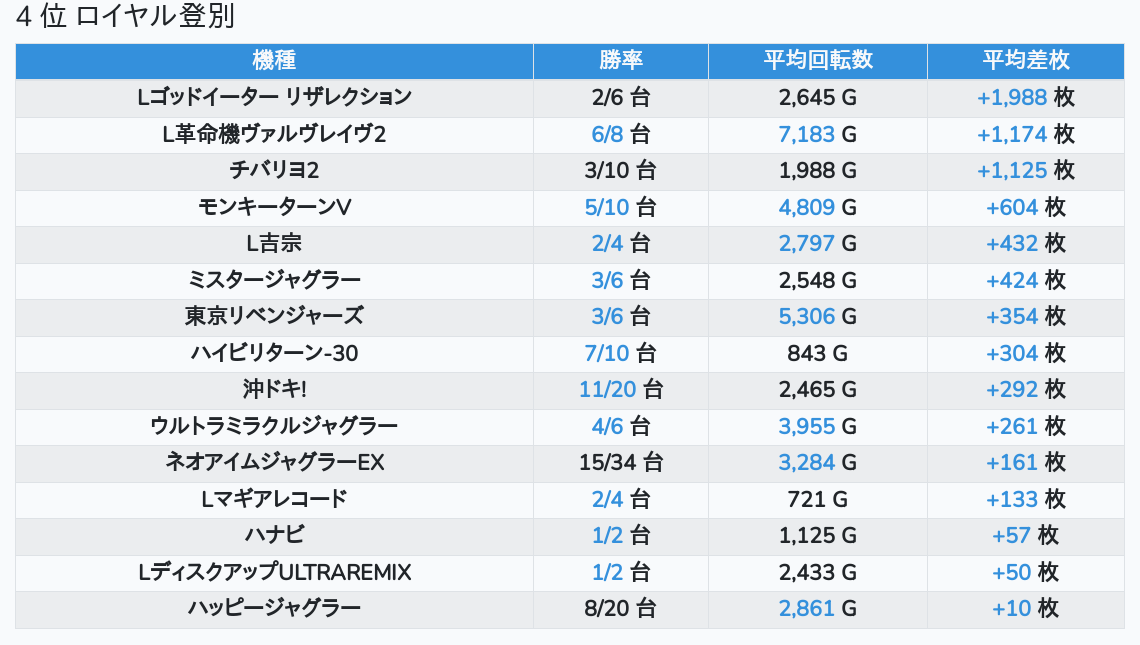Click the 5/10 win rate for モンキーターンV

607,207
